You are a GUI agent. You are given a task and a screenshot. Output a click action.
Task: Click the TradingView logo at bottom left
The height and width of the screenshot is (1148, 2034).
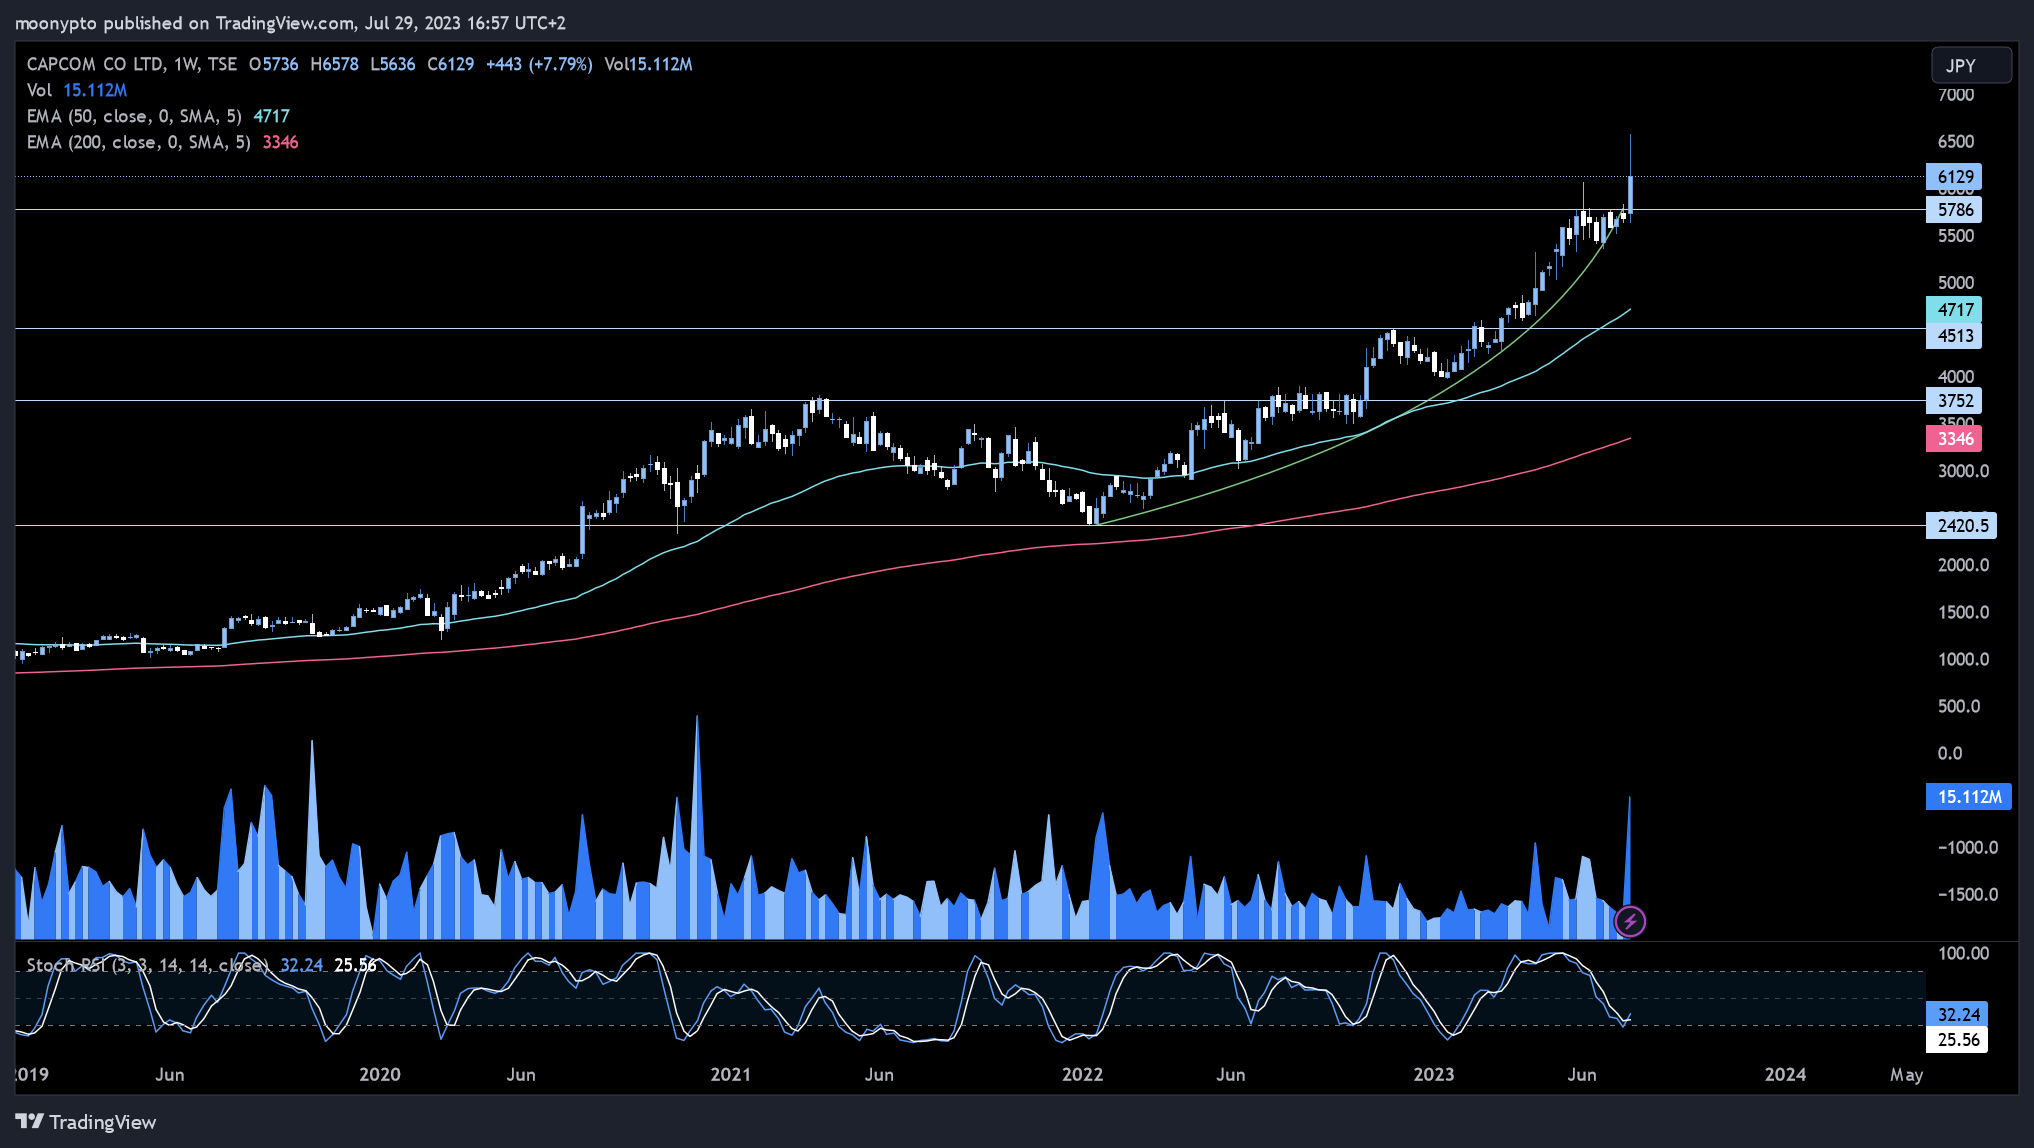86,1122
